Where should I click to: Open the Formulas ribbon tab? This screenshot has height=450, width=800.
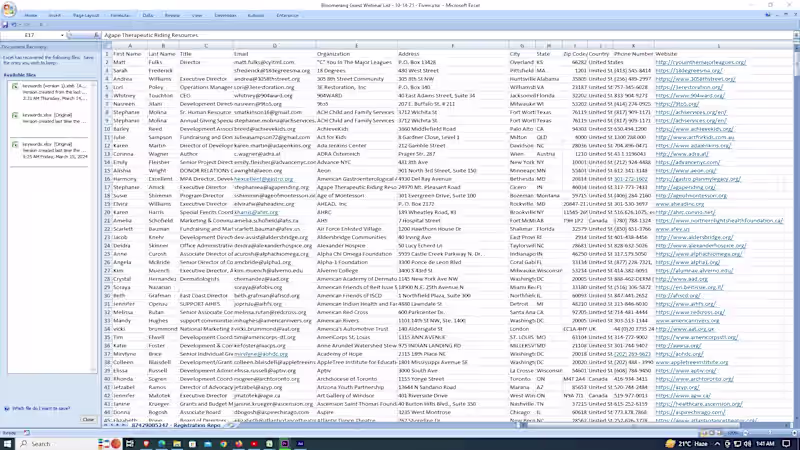tap(120, 15)
